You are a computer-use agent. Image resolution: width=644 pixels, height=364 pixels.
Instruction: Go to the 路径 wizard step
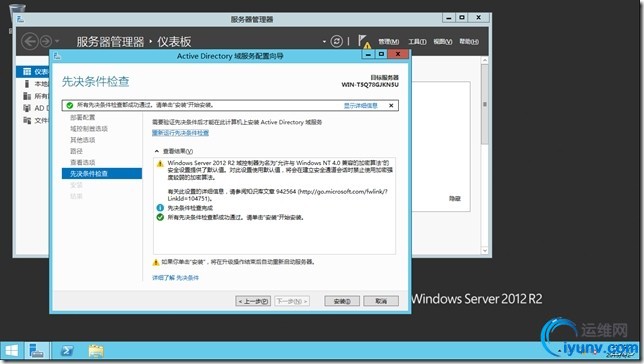tap(76, 151)
